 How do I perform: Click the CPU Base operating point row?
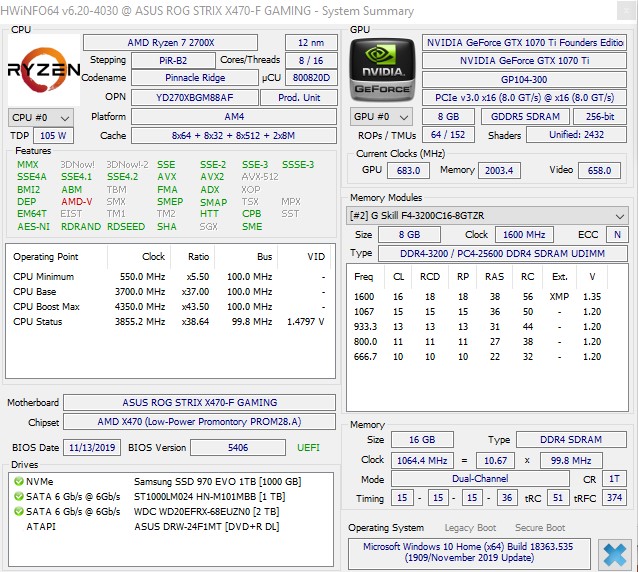(x=170, y=292)
